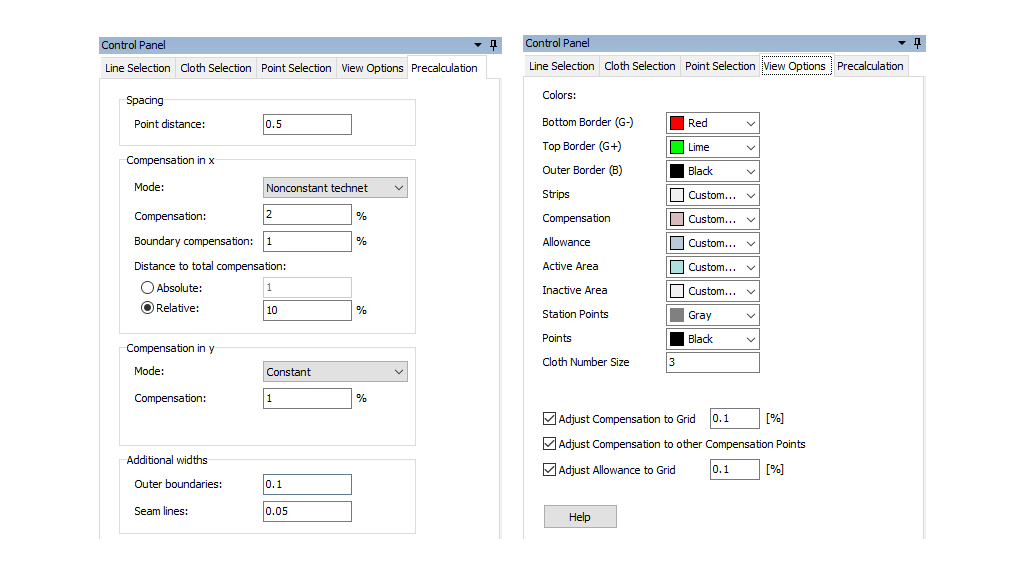
Task: Click the Point distance input field
Action: click(307, 124)
